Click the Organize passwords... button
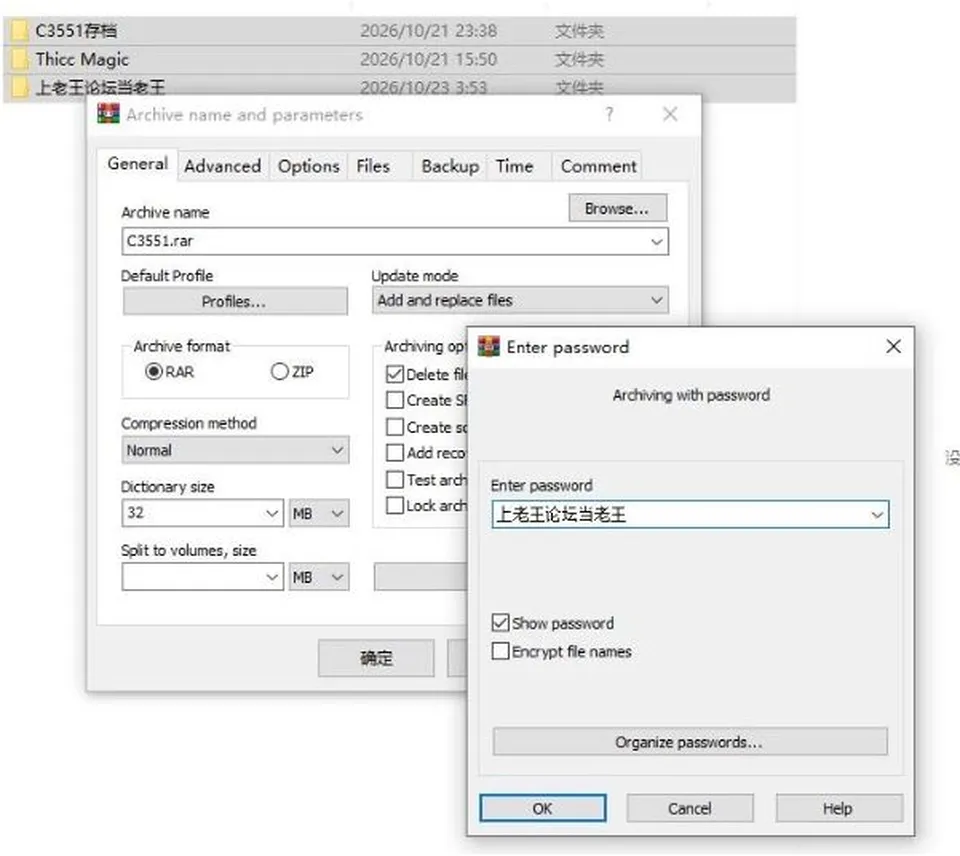Viewport: 960px width, 856px height. [689, 742]
